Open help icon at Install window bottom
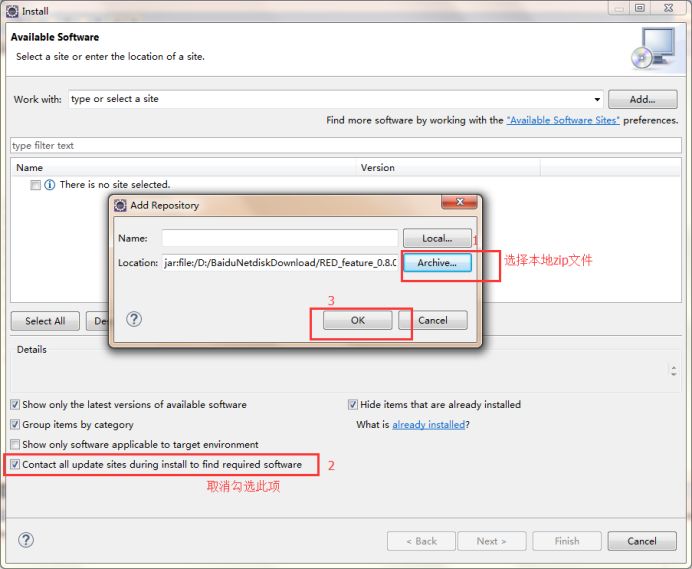 (x=26, y=540)
